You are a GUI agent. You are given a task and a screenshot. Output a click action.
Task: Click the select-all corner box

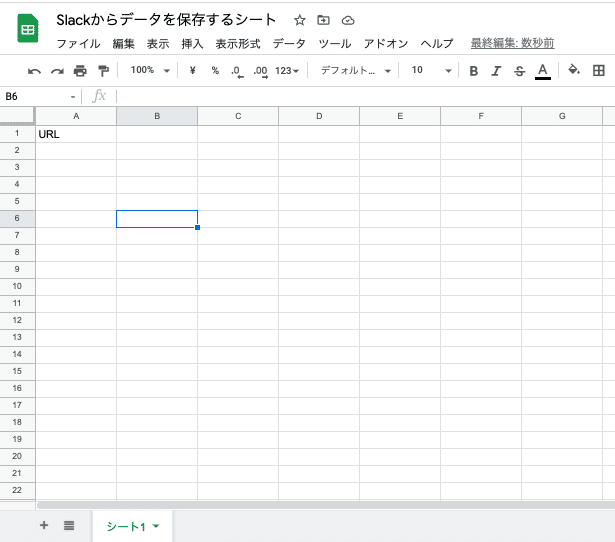tap(17, 116)
